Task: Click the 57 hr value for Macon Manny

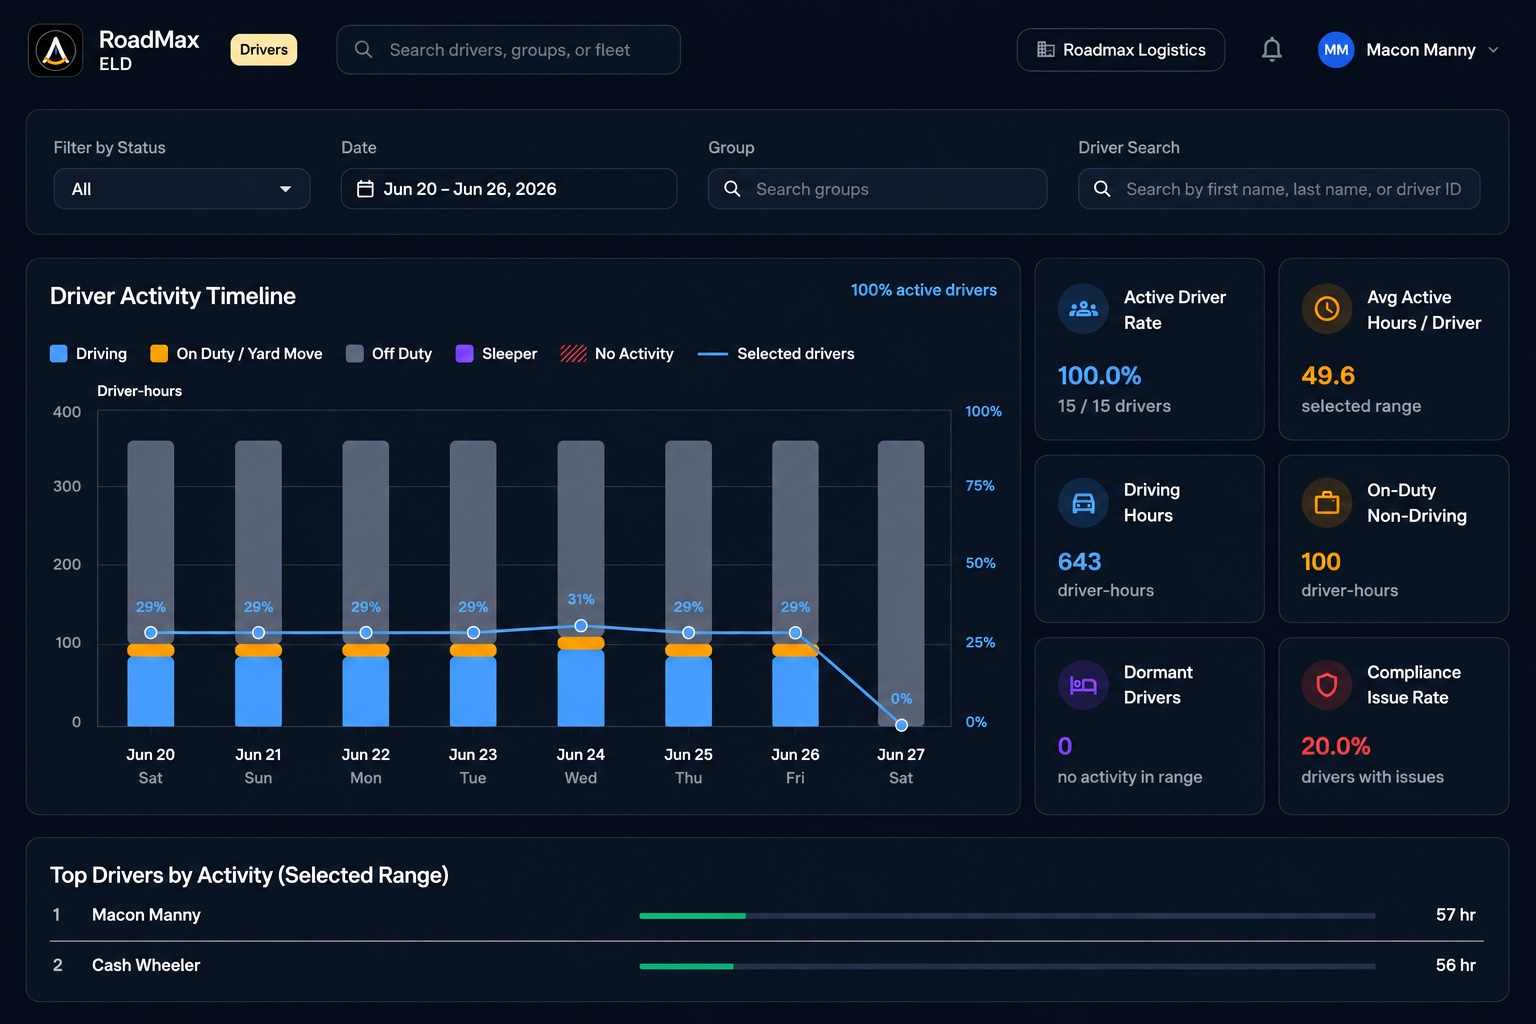Action: [x=1455, y=915]
